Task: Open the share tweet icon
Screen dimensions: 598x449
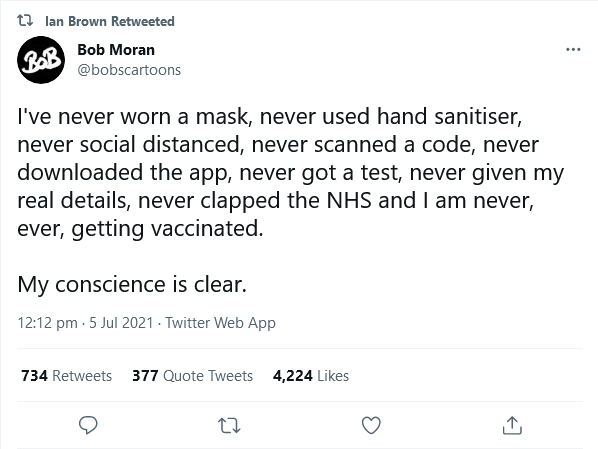Action: coord(512,425)
